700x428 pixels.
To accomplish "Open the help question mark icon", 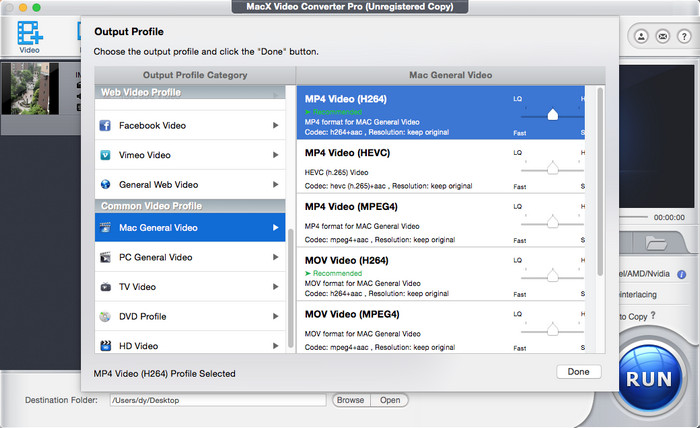I will [684, 36].
